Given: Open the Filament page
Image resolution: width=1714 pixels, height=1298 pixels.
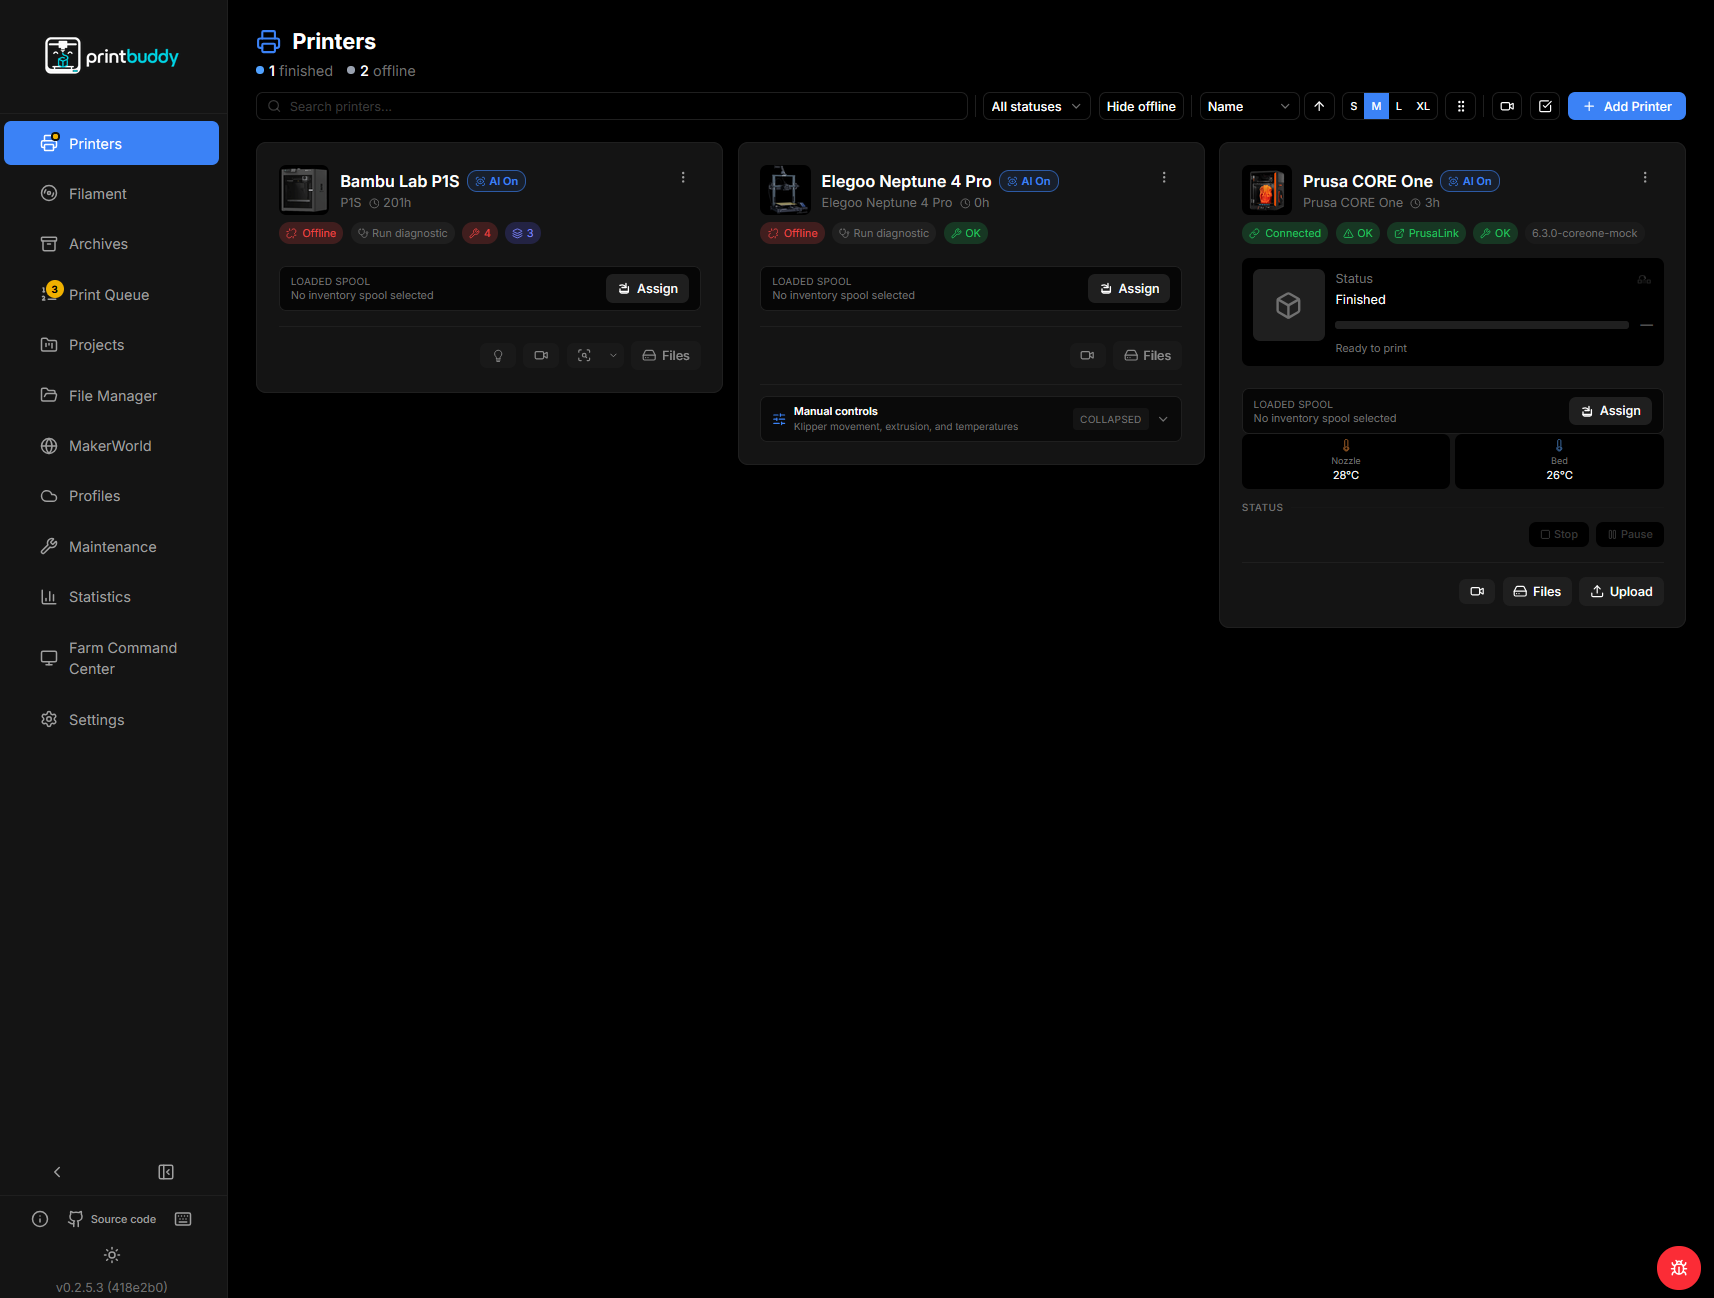Looking at the screenshot, I should pos(112,194).
